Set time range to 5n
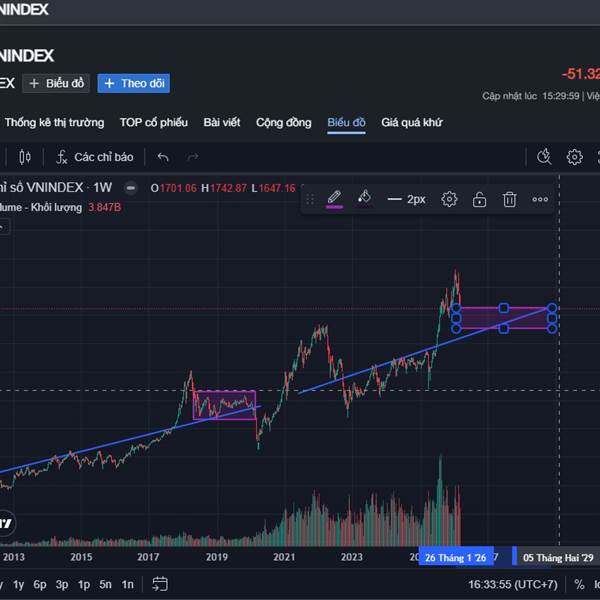 (x=105, y=584)
